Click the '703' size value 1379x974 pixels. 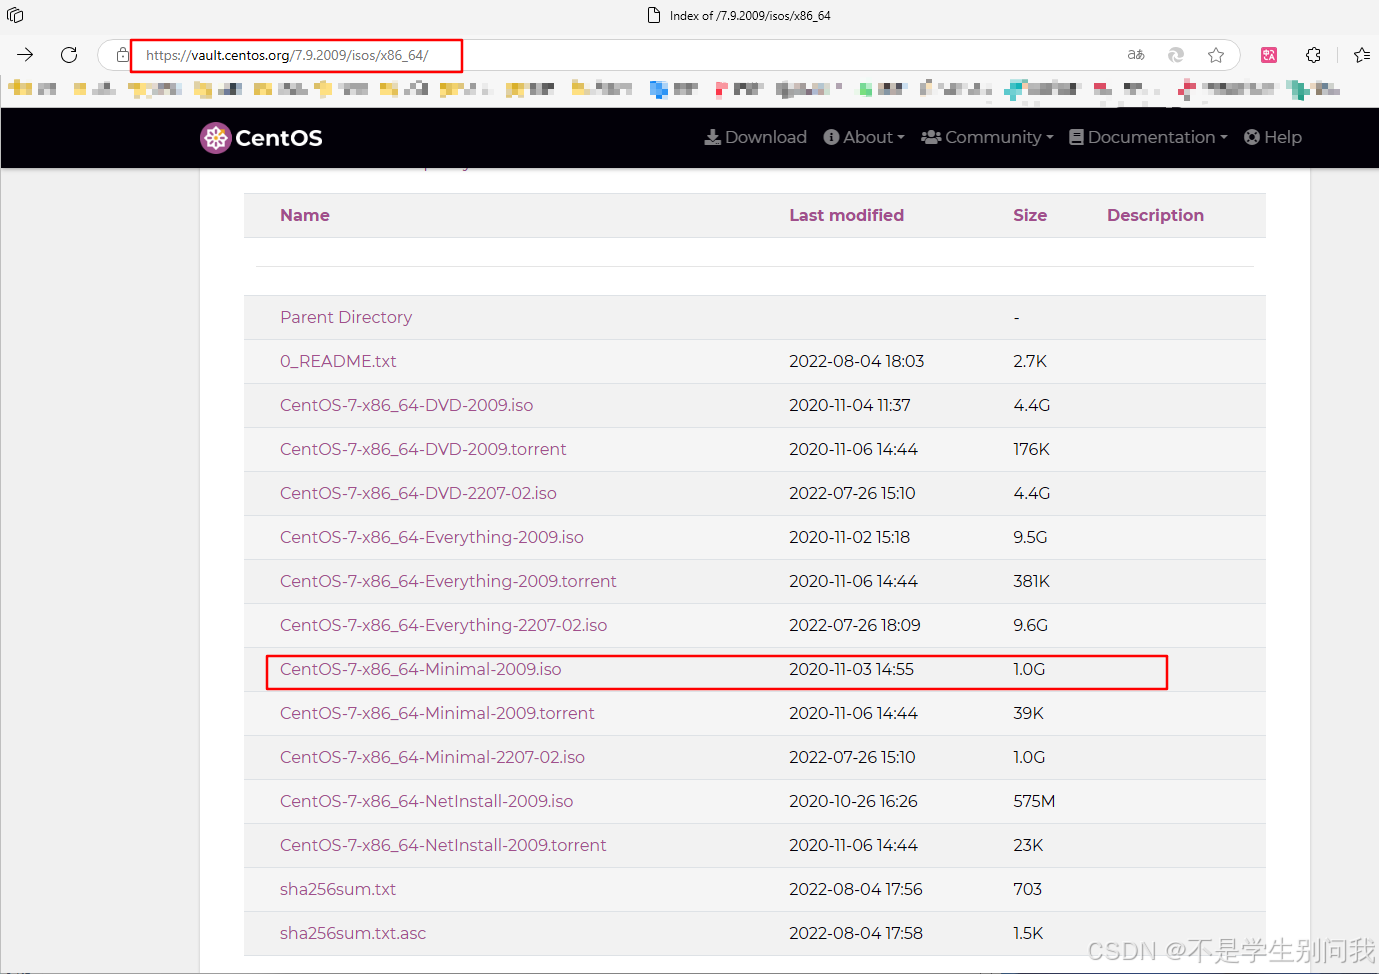point(1027,889)
